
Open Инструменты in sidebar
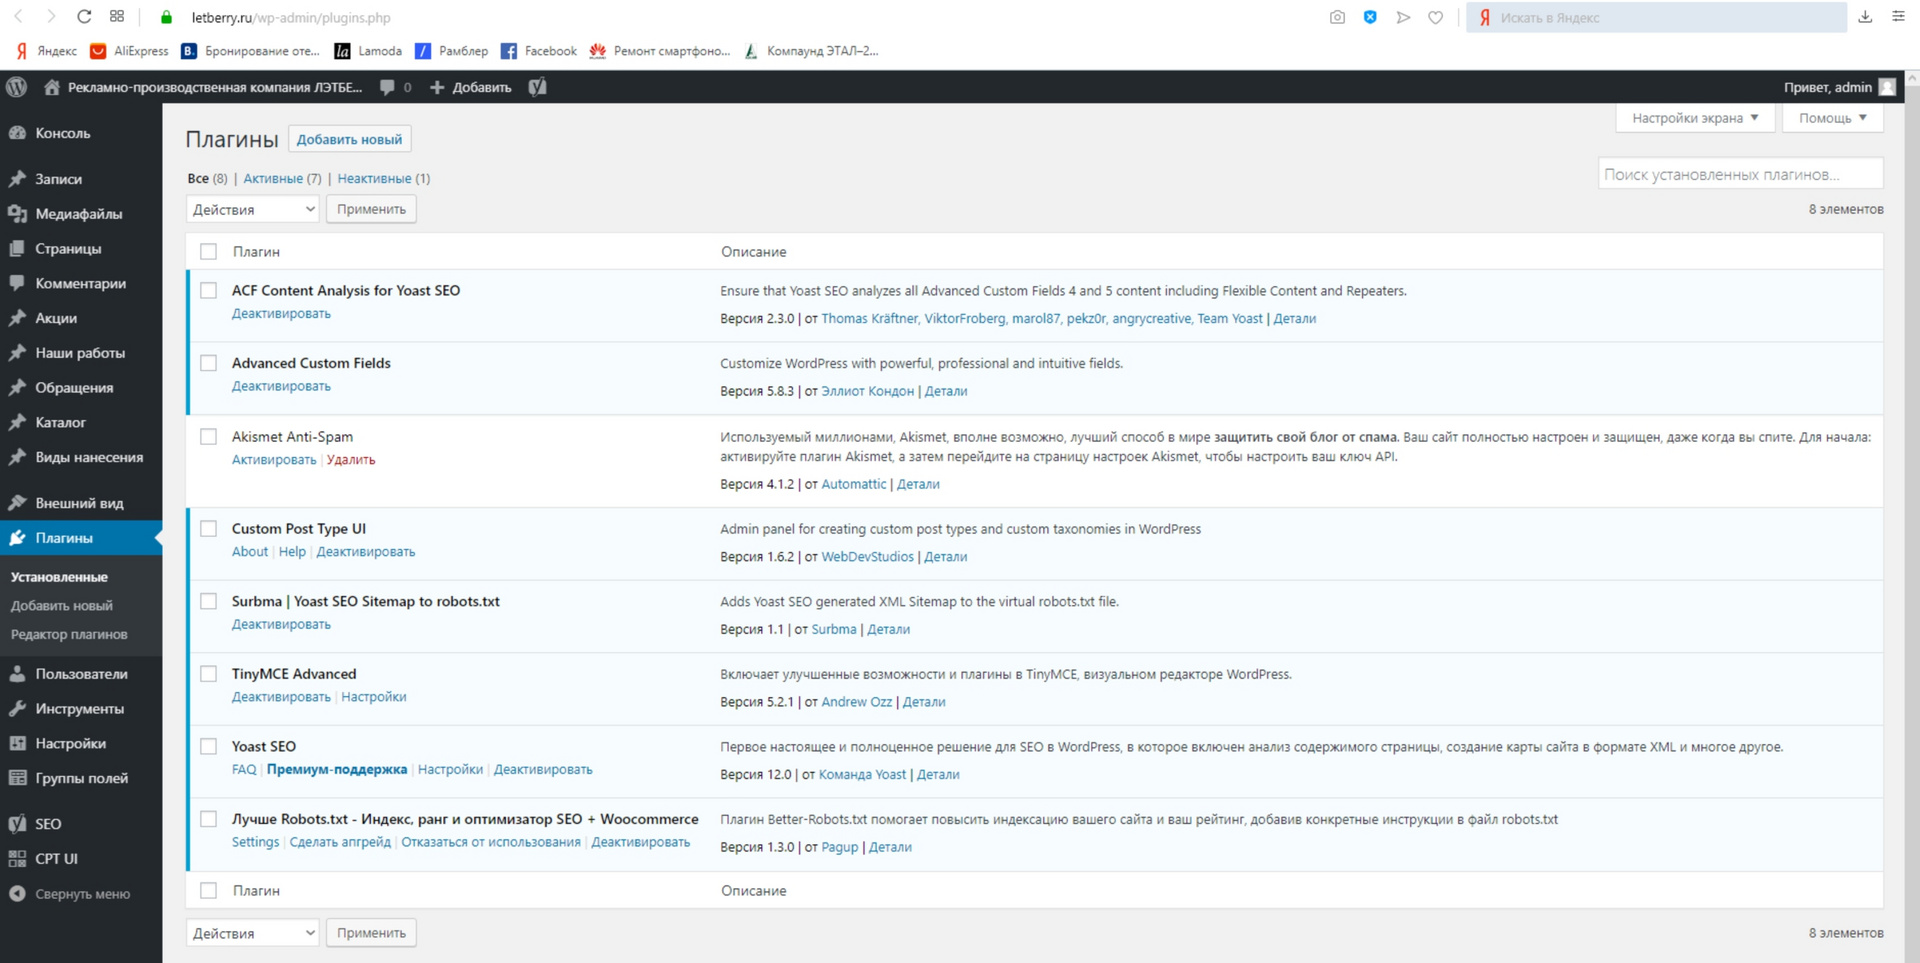(x=81, y=709)
